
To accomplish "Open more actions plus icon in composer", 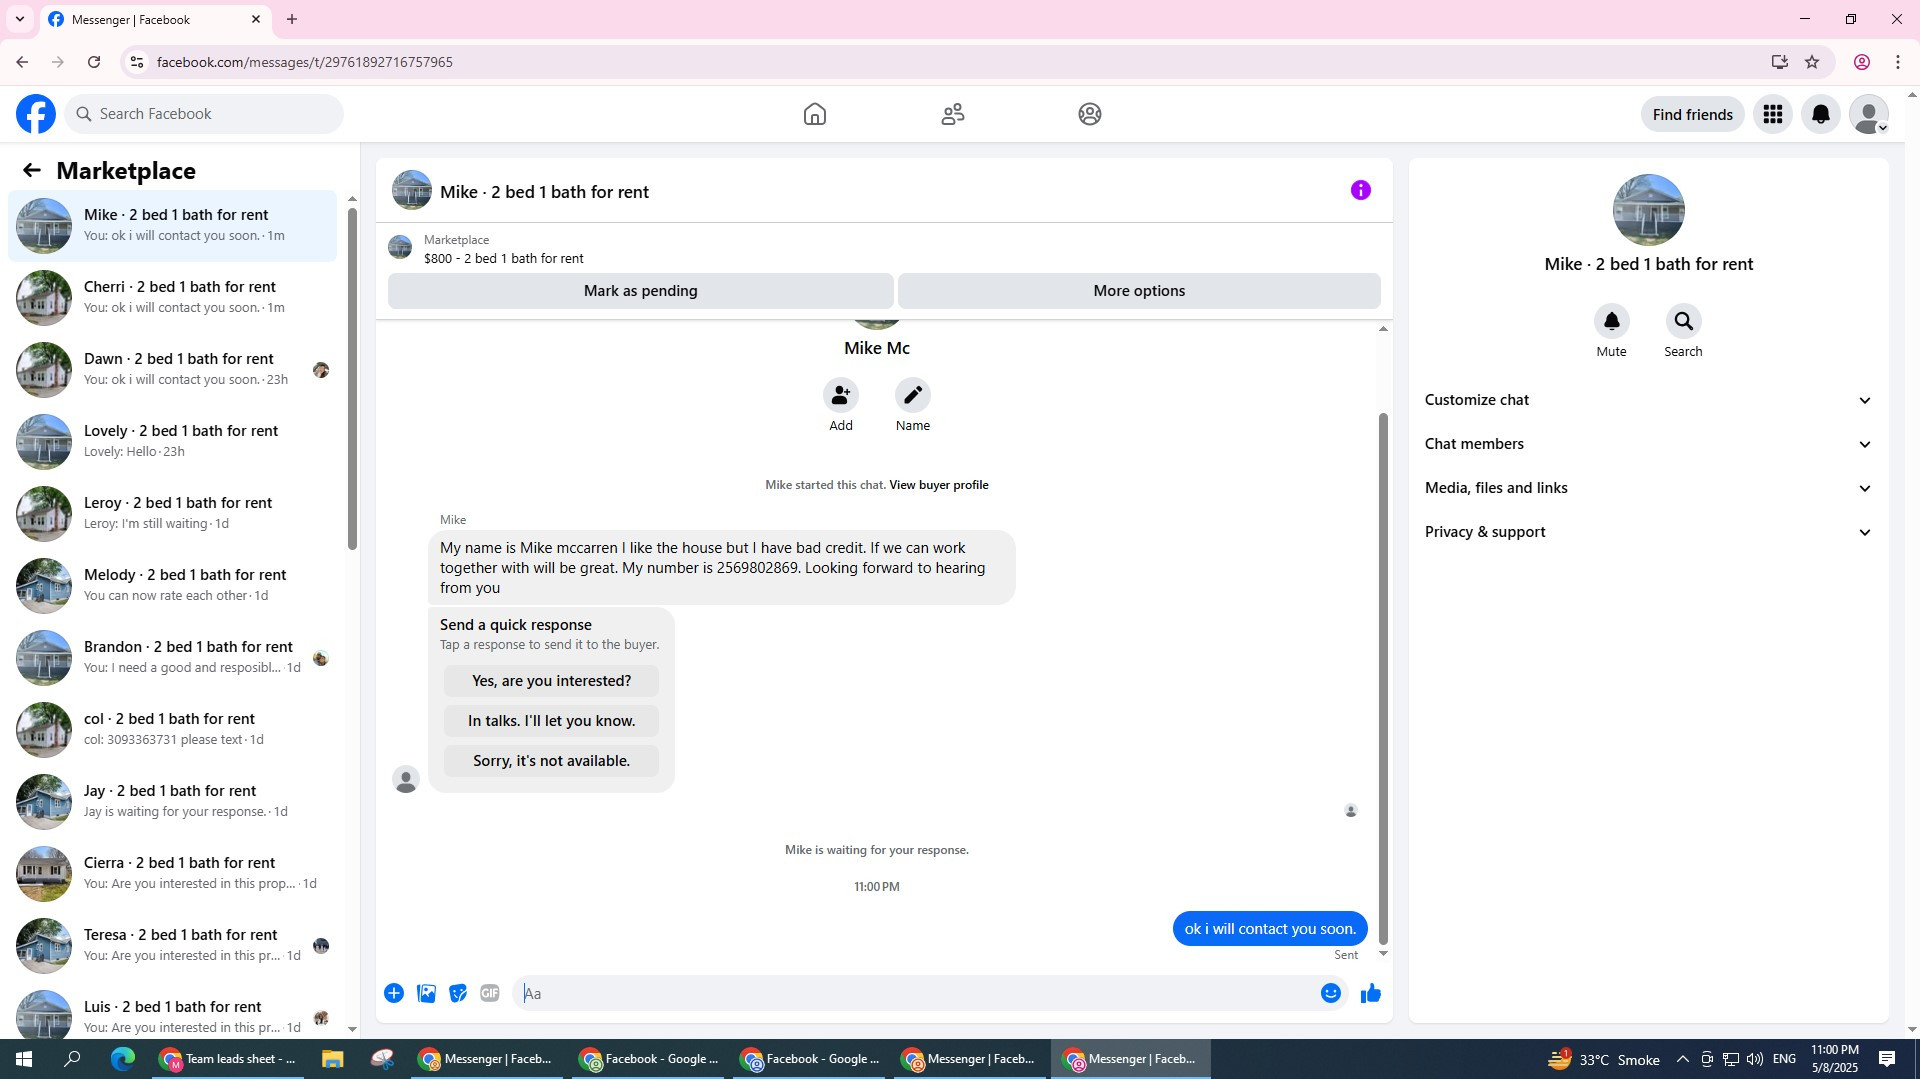I will [394, 993].
